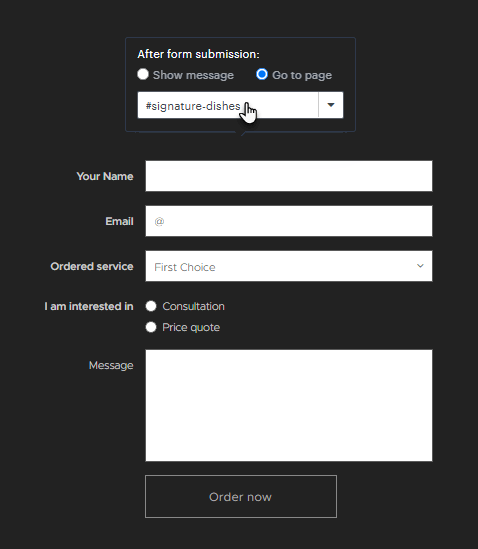The width and height of the screenshot is (478, 549).
Task: Select the Show message radio button
Action: pyautogui.click(x=143, y=74)
